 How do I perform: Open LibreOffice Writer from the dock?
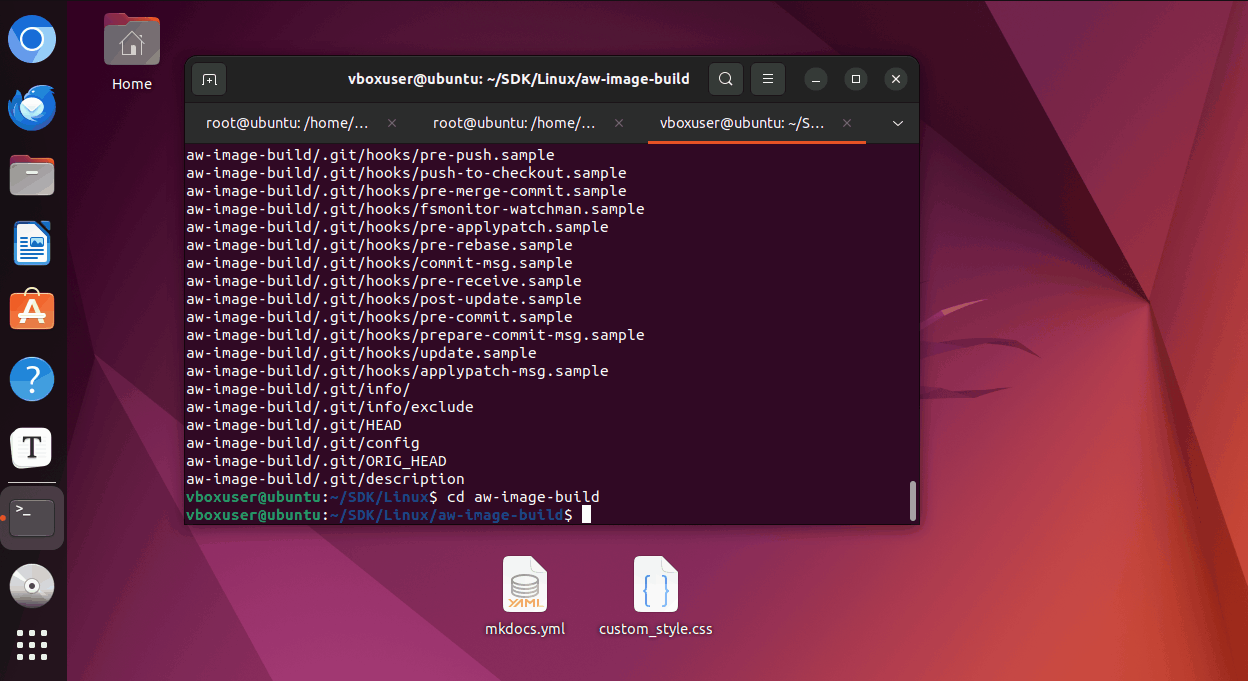tap(32, 243)
